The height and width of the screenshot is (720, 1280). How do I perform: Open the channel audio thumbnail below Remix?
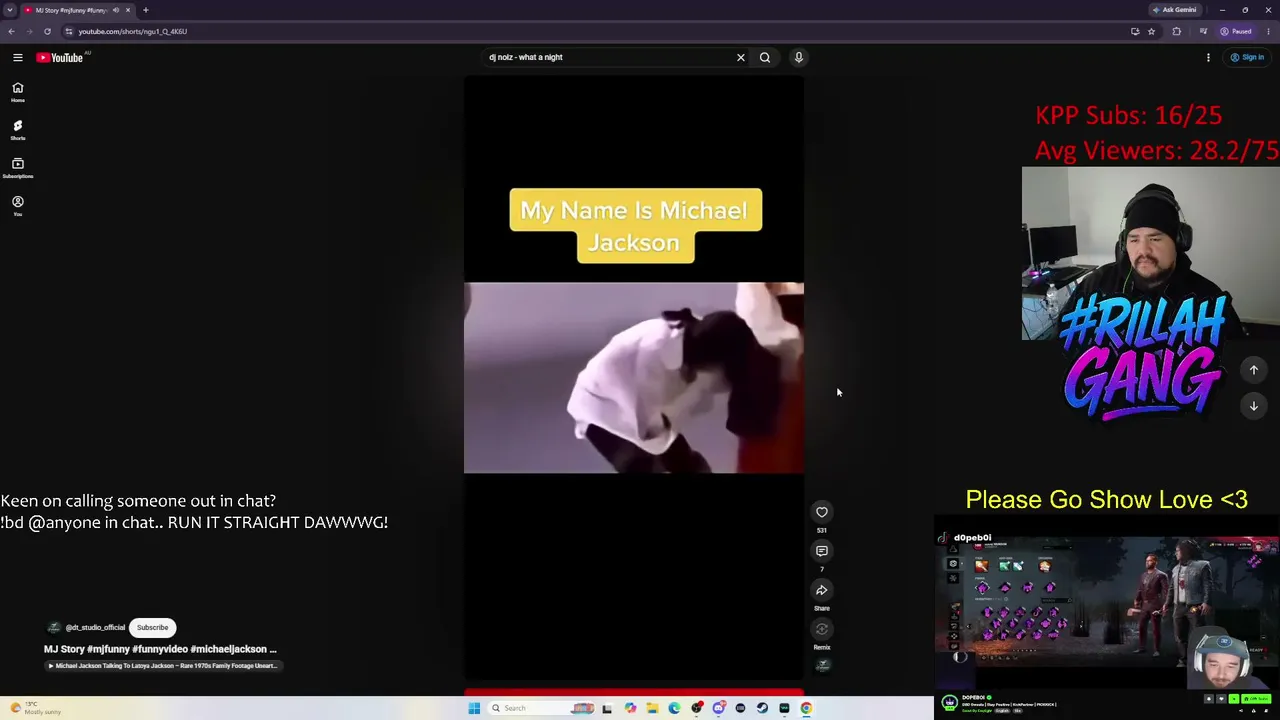822,666
